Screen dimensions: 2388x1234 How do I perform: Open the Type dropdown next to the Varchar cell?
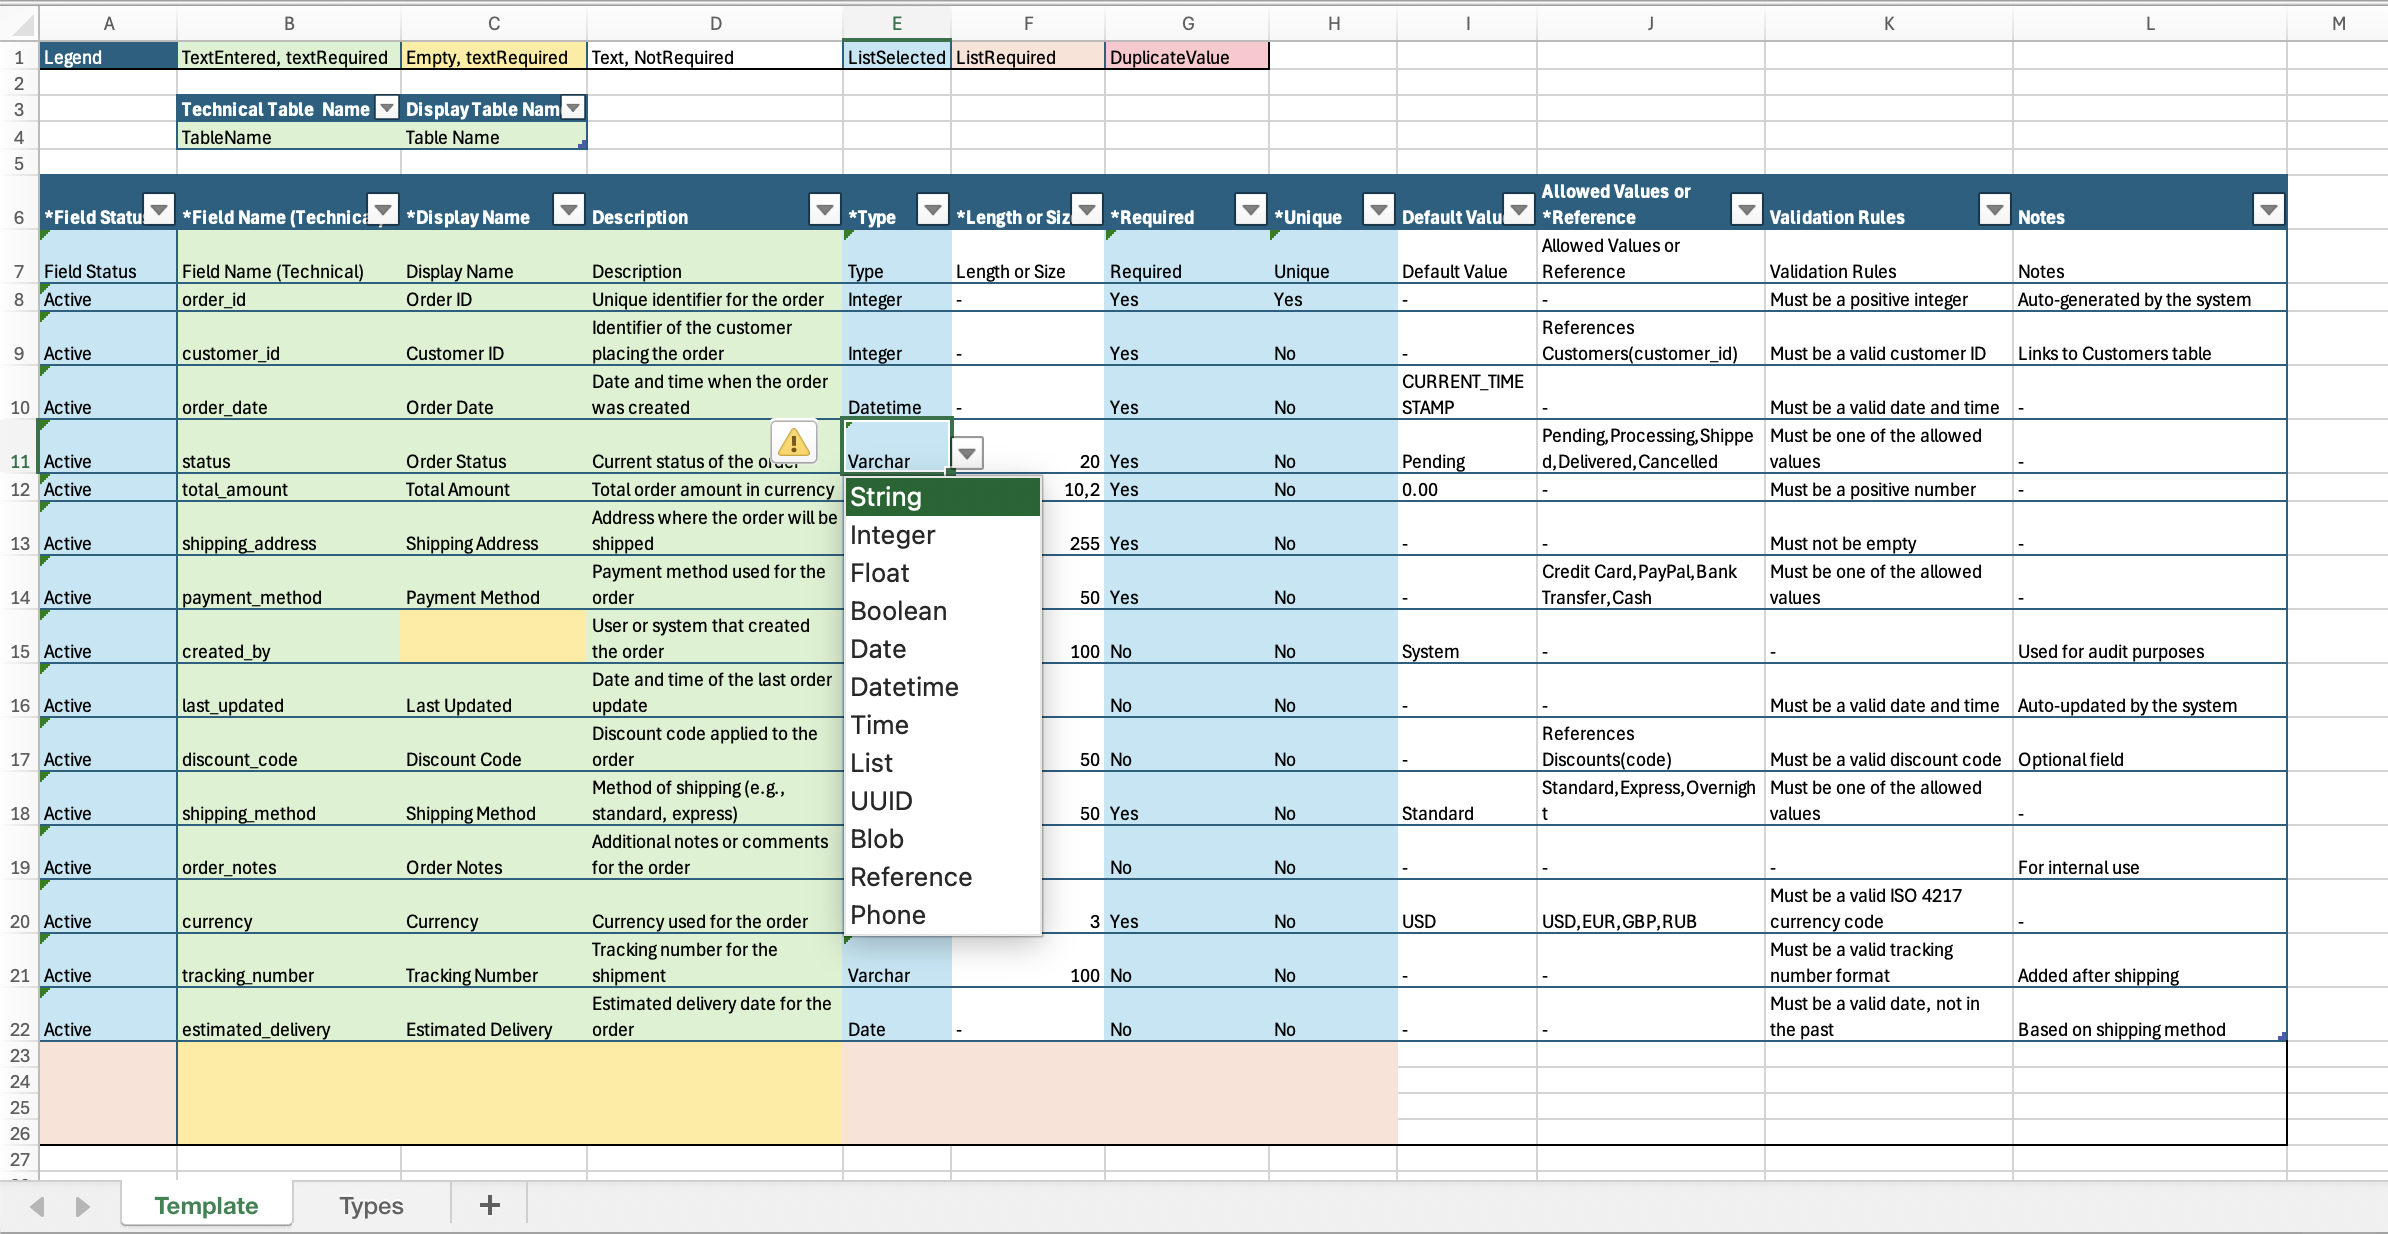(966, 453)
